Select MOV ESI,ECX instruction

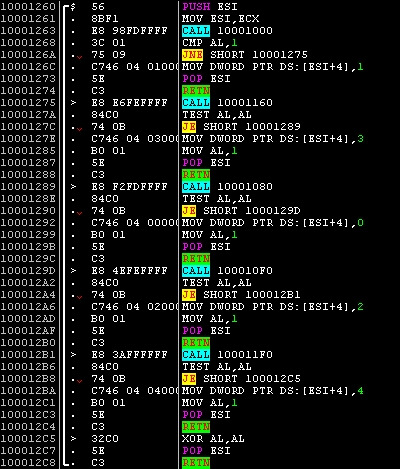220,18
